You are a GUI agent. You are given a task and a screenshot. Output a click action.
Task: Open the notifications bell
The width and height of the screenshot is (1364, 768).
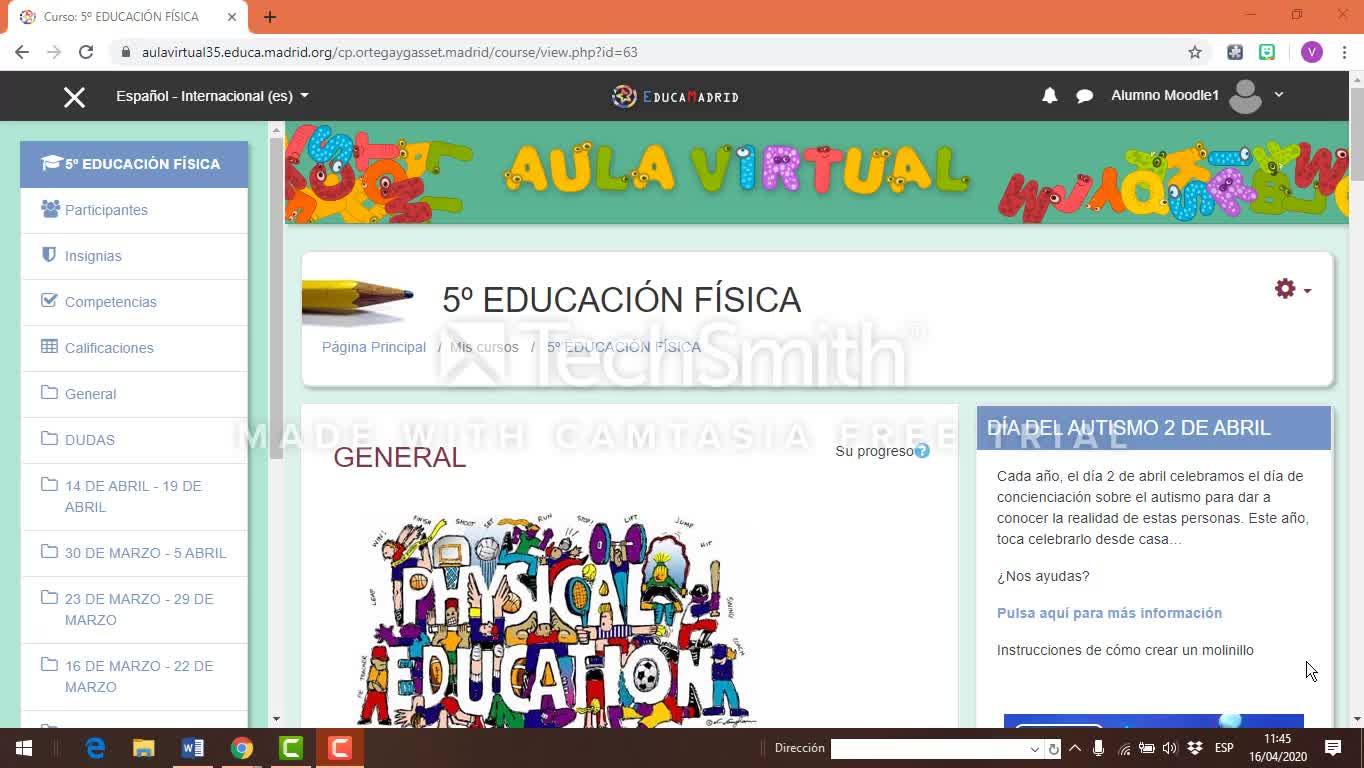click(x=1049, y=96)
